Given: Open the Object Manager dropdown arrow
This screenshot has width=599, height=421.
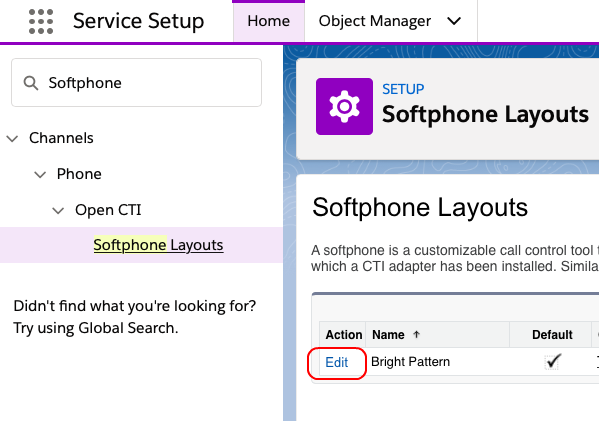Looking at the screenshot, I should [454, 21].
